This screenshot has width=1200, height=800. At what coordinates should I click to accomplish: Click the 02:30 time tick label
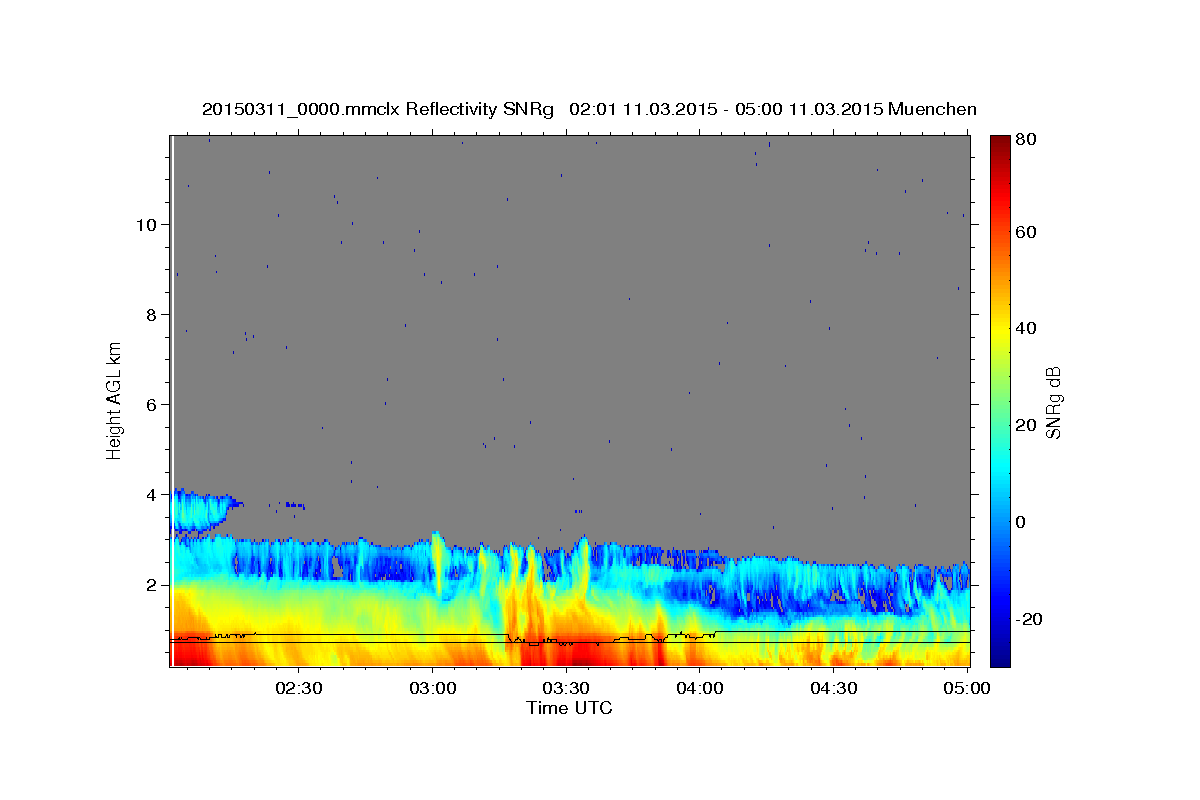coord(298,688)
